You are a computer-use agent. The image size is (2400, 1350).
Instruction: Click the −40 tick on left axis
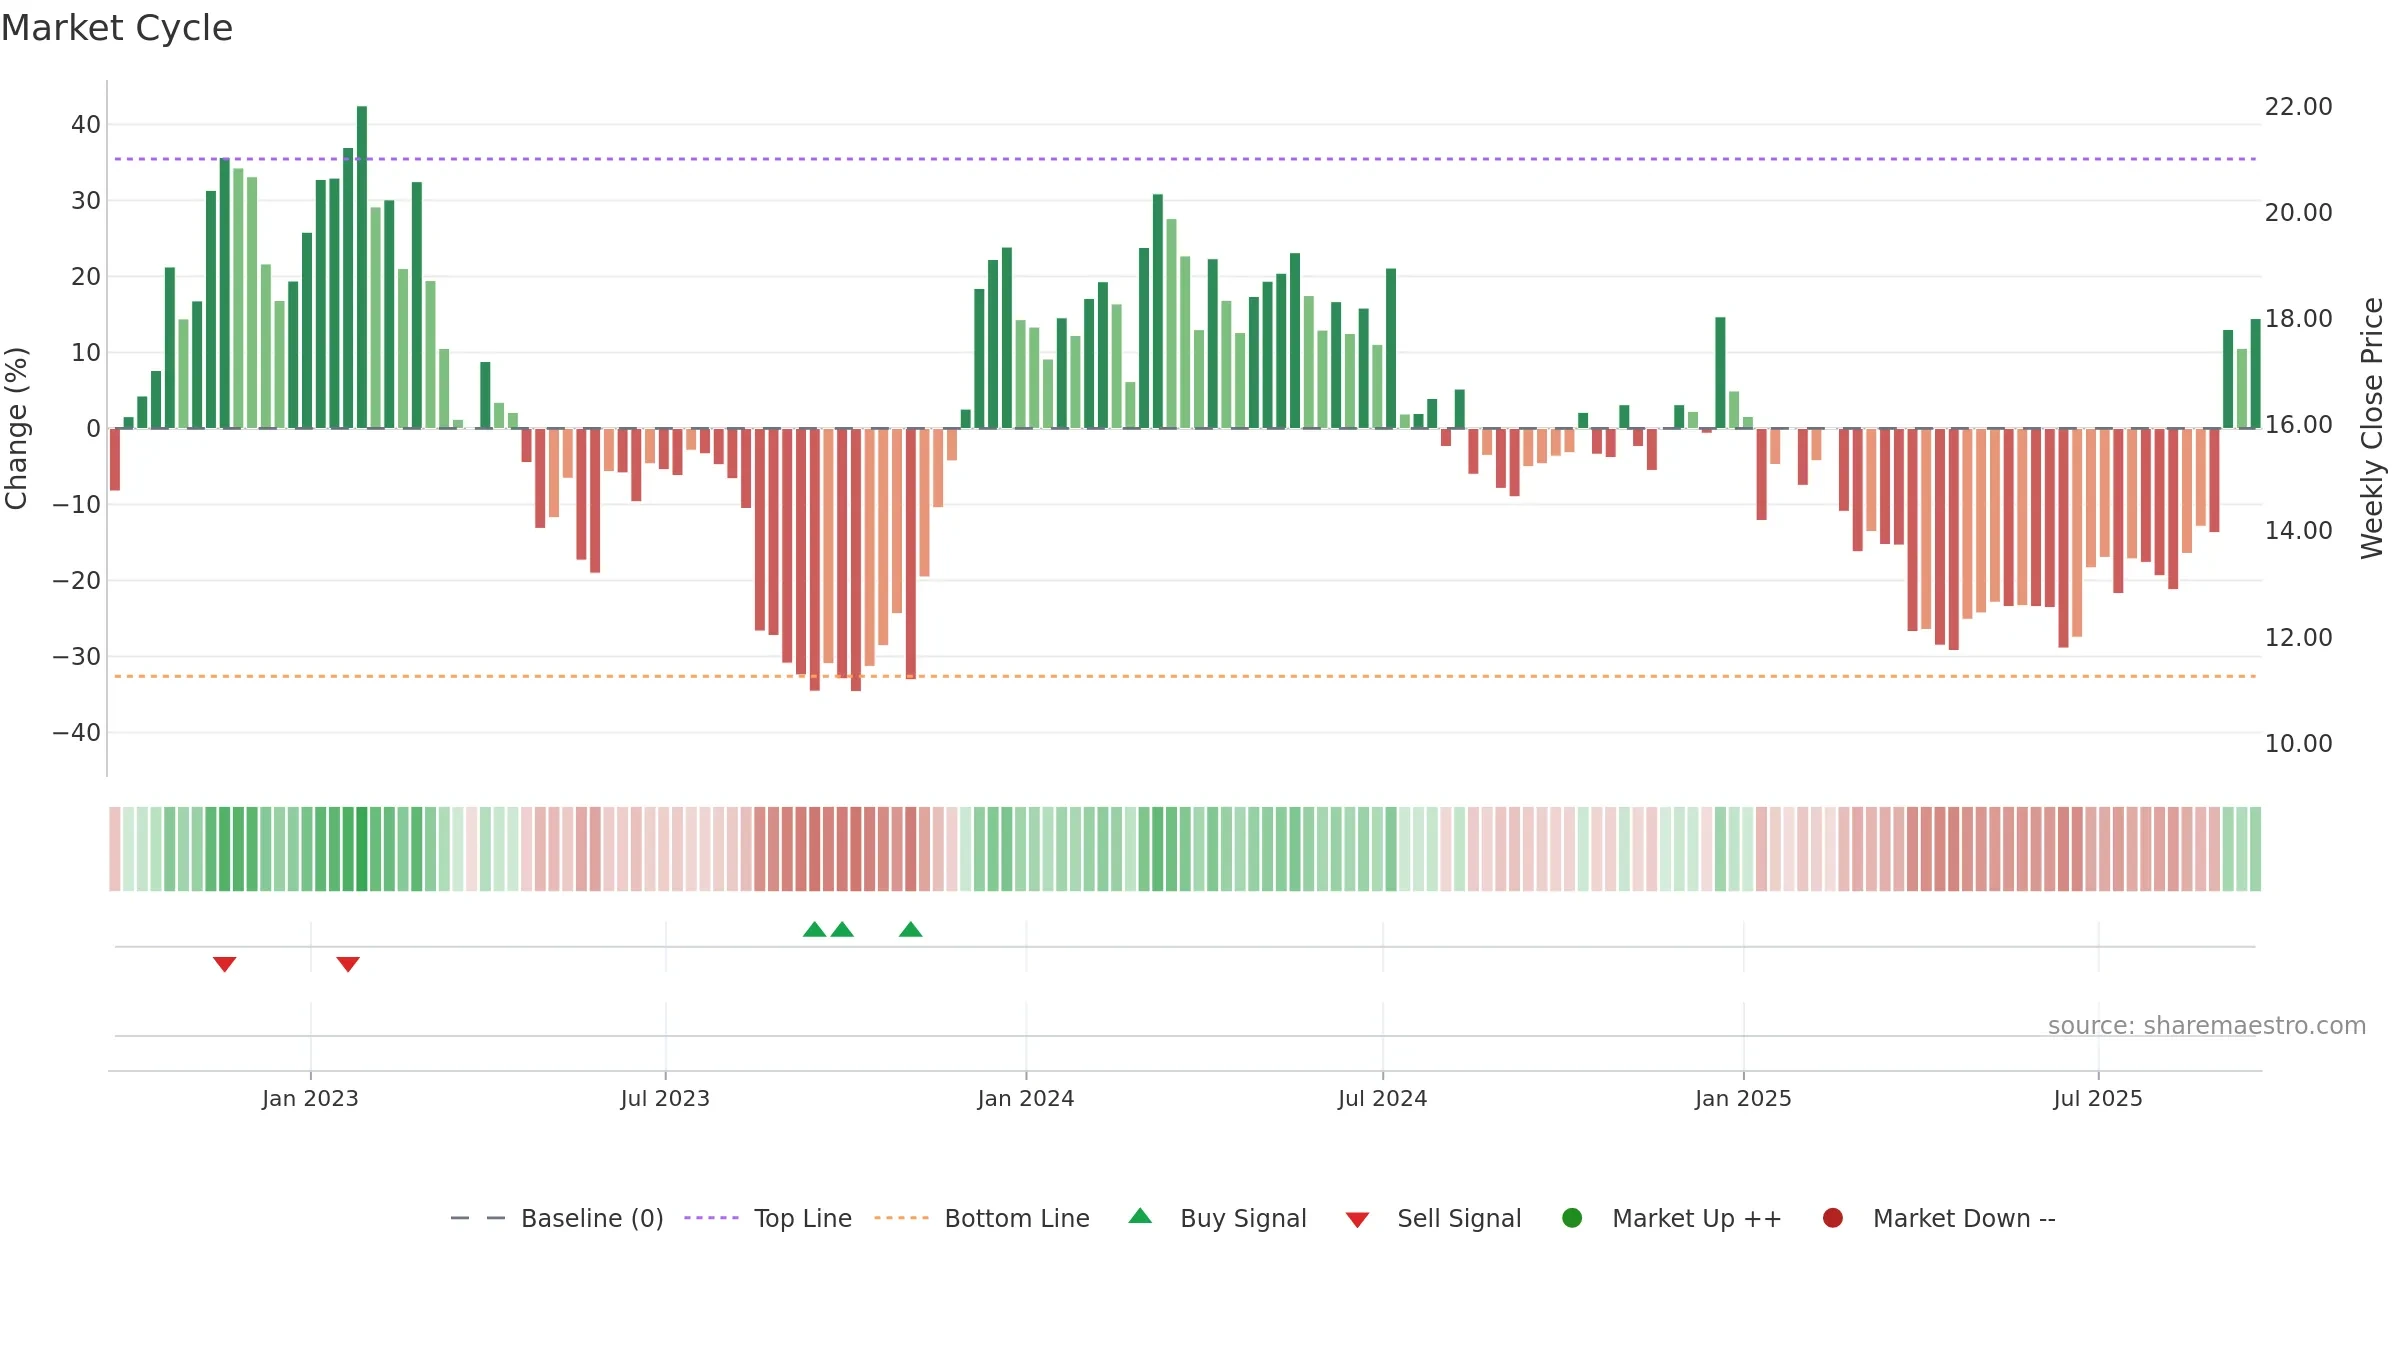coord(77,733)
